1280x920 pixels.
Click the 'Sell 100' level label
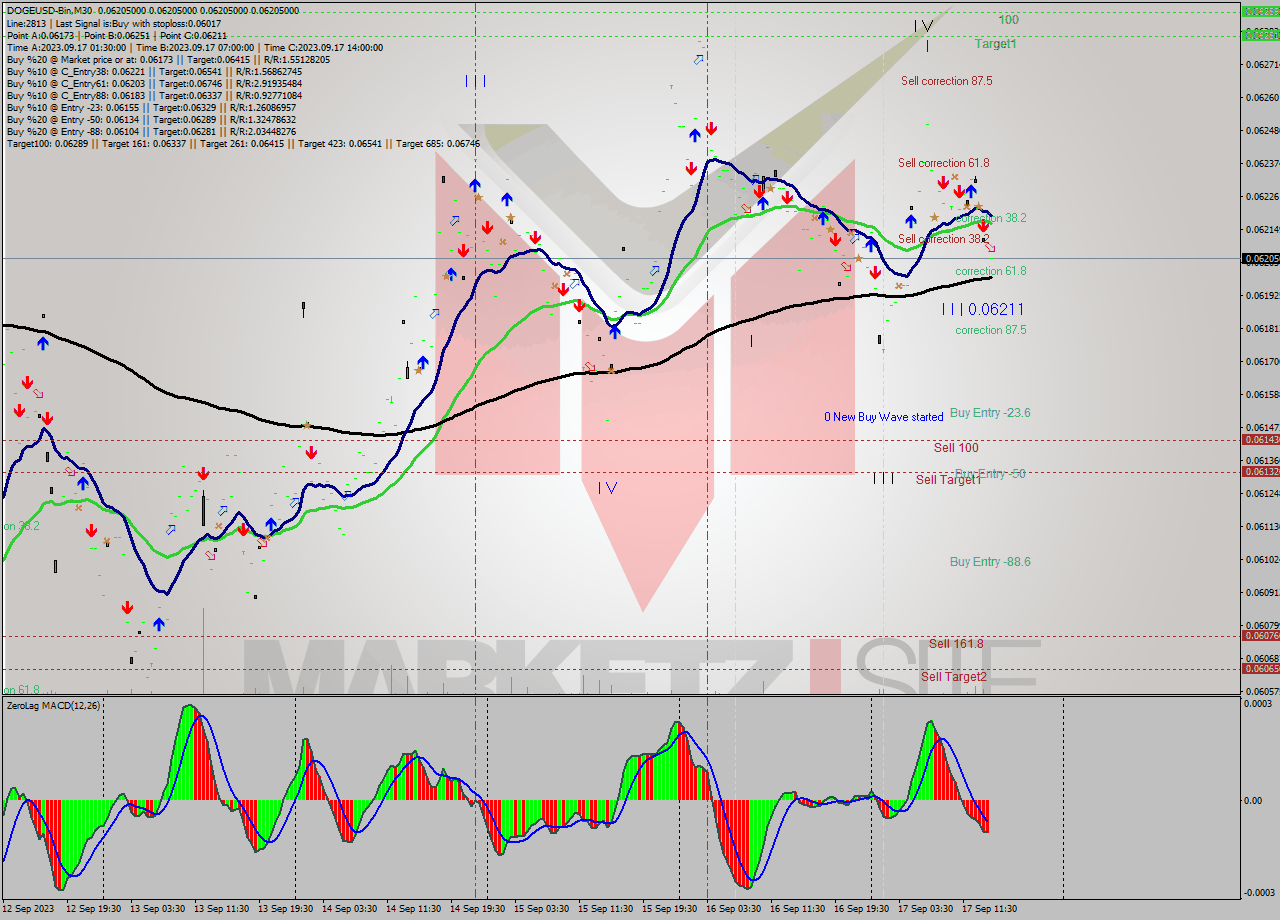pyautogui.click(x=956, y=448)
